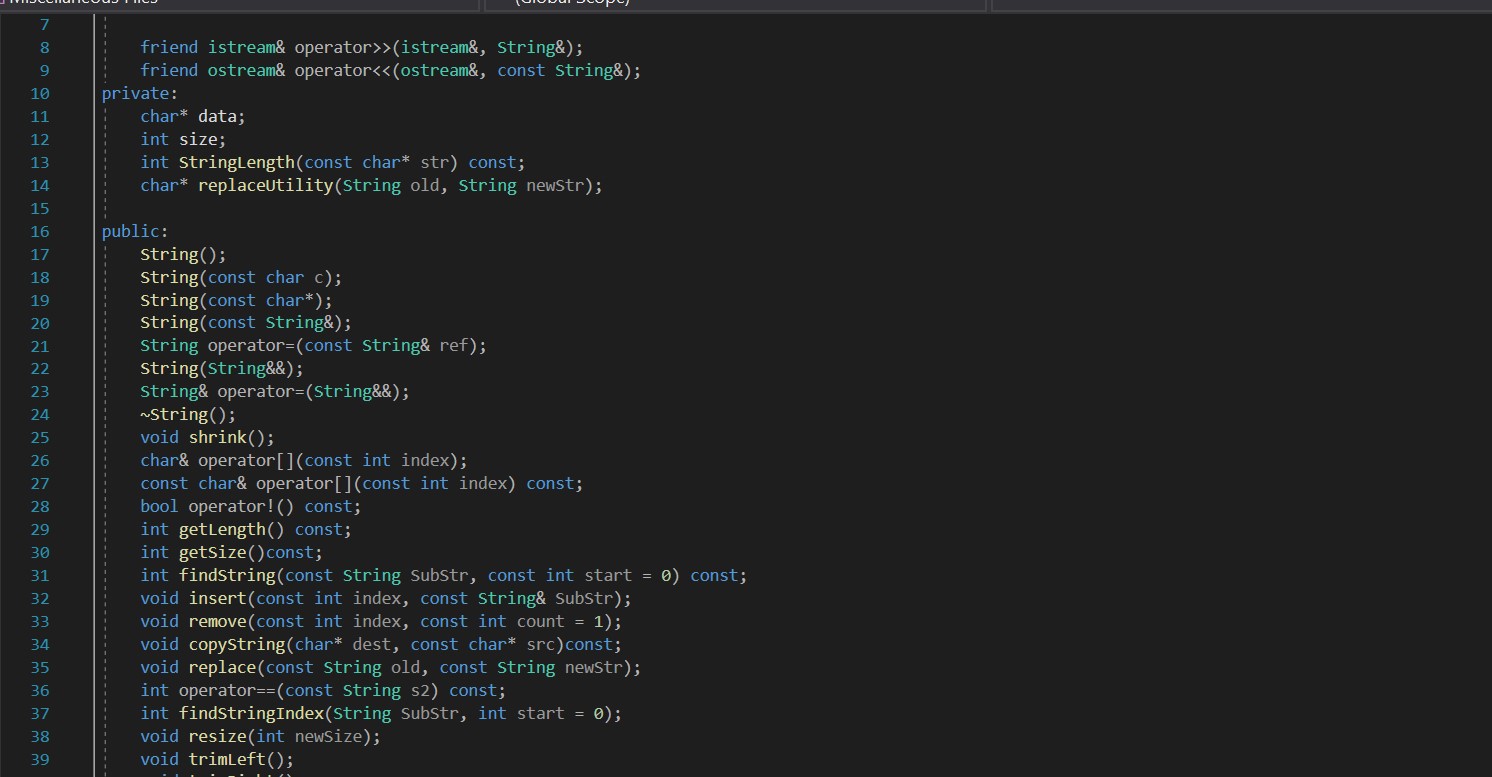
Task: Click the ~String destructor declaration
Action: click(x=173, y=414)
